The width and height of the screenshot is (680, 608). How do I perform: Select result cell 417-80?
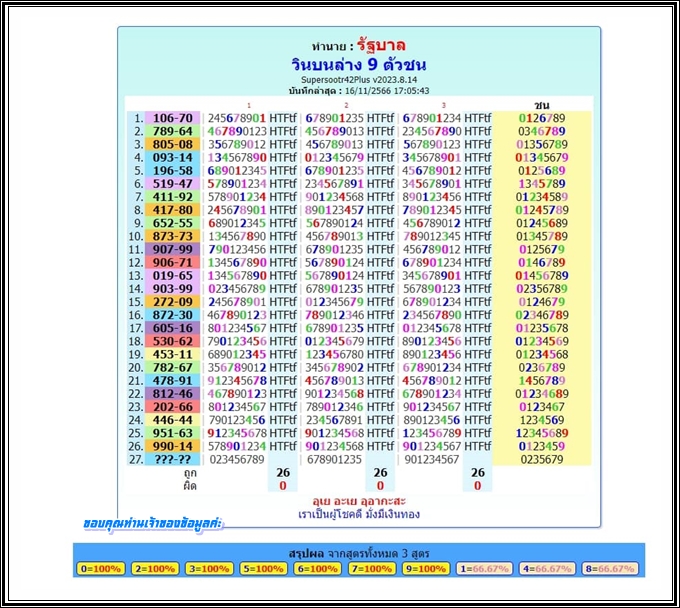tap(173, 210)
